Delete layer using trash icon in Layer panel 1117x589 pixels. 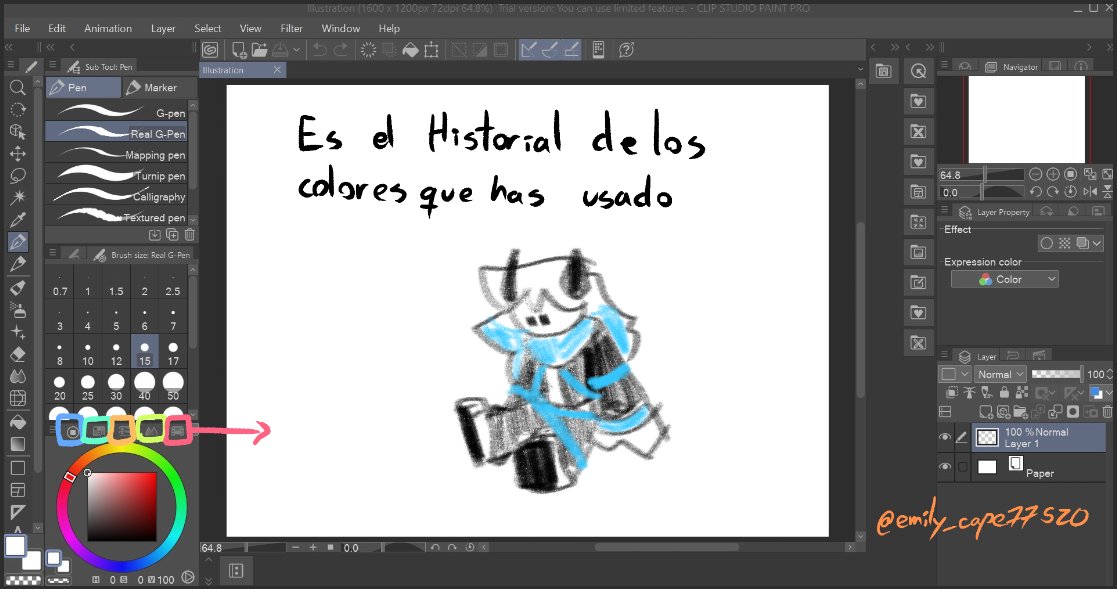(x=1107, y=412)
